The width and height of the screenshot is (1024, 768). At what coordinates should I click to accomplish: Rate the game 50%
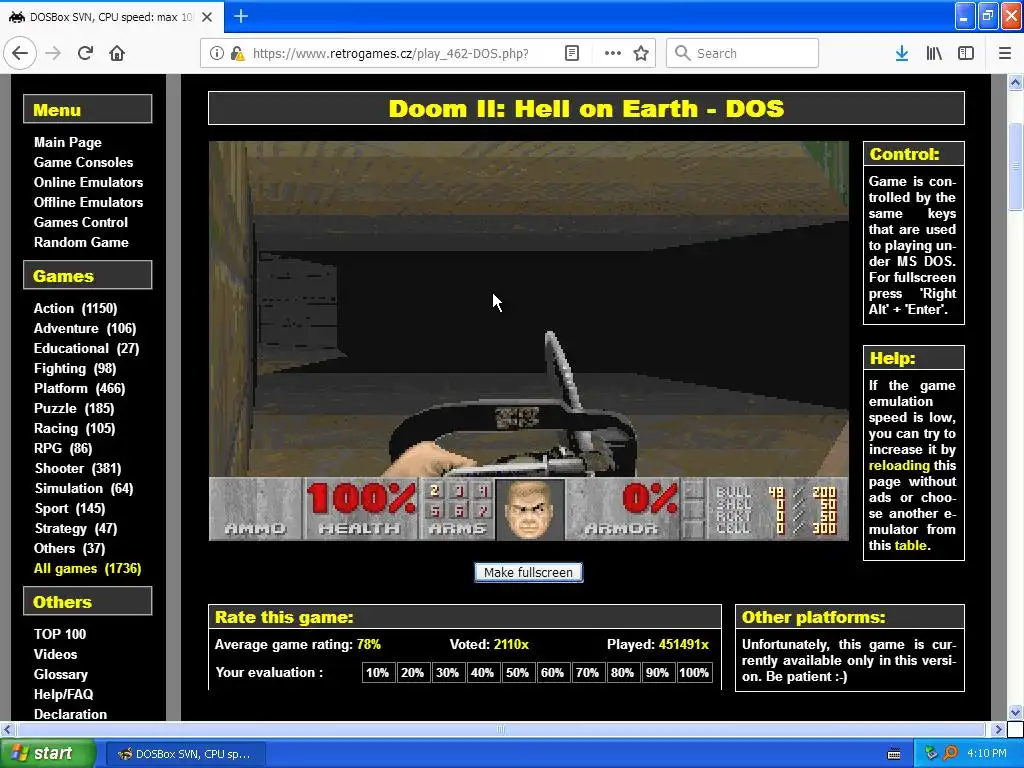[517, 673]
